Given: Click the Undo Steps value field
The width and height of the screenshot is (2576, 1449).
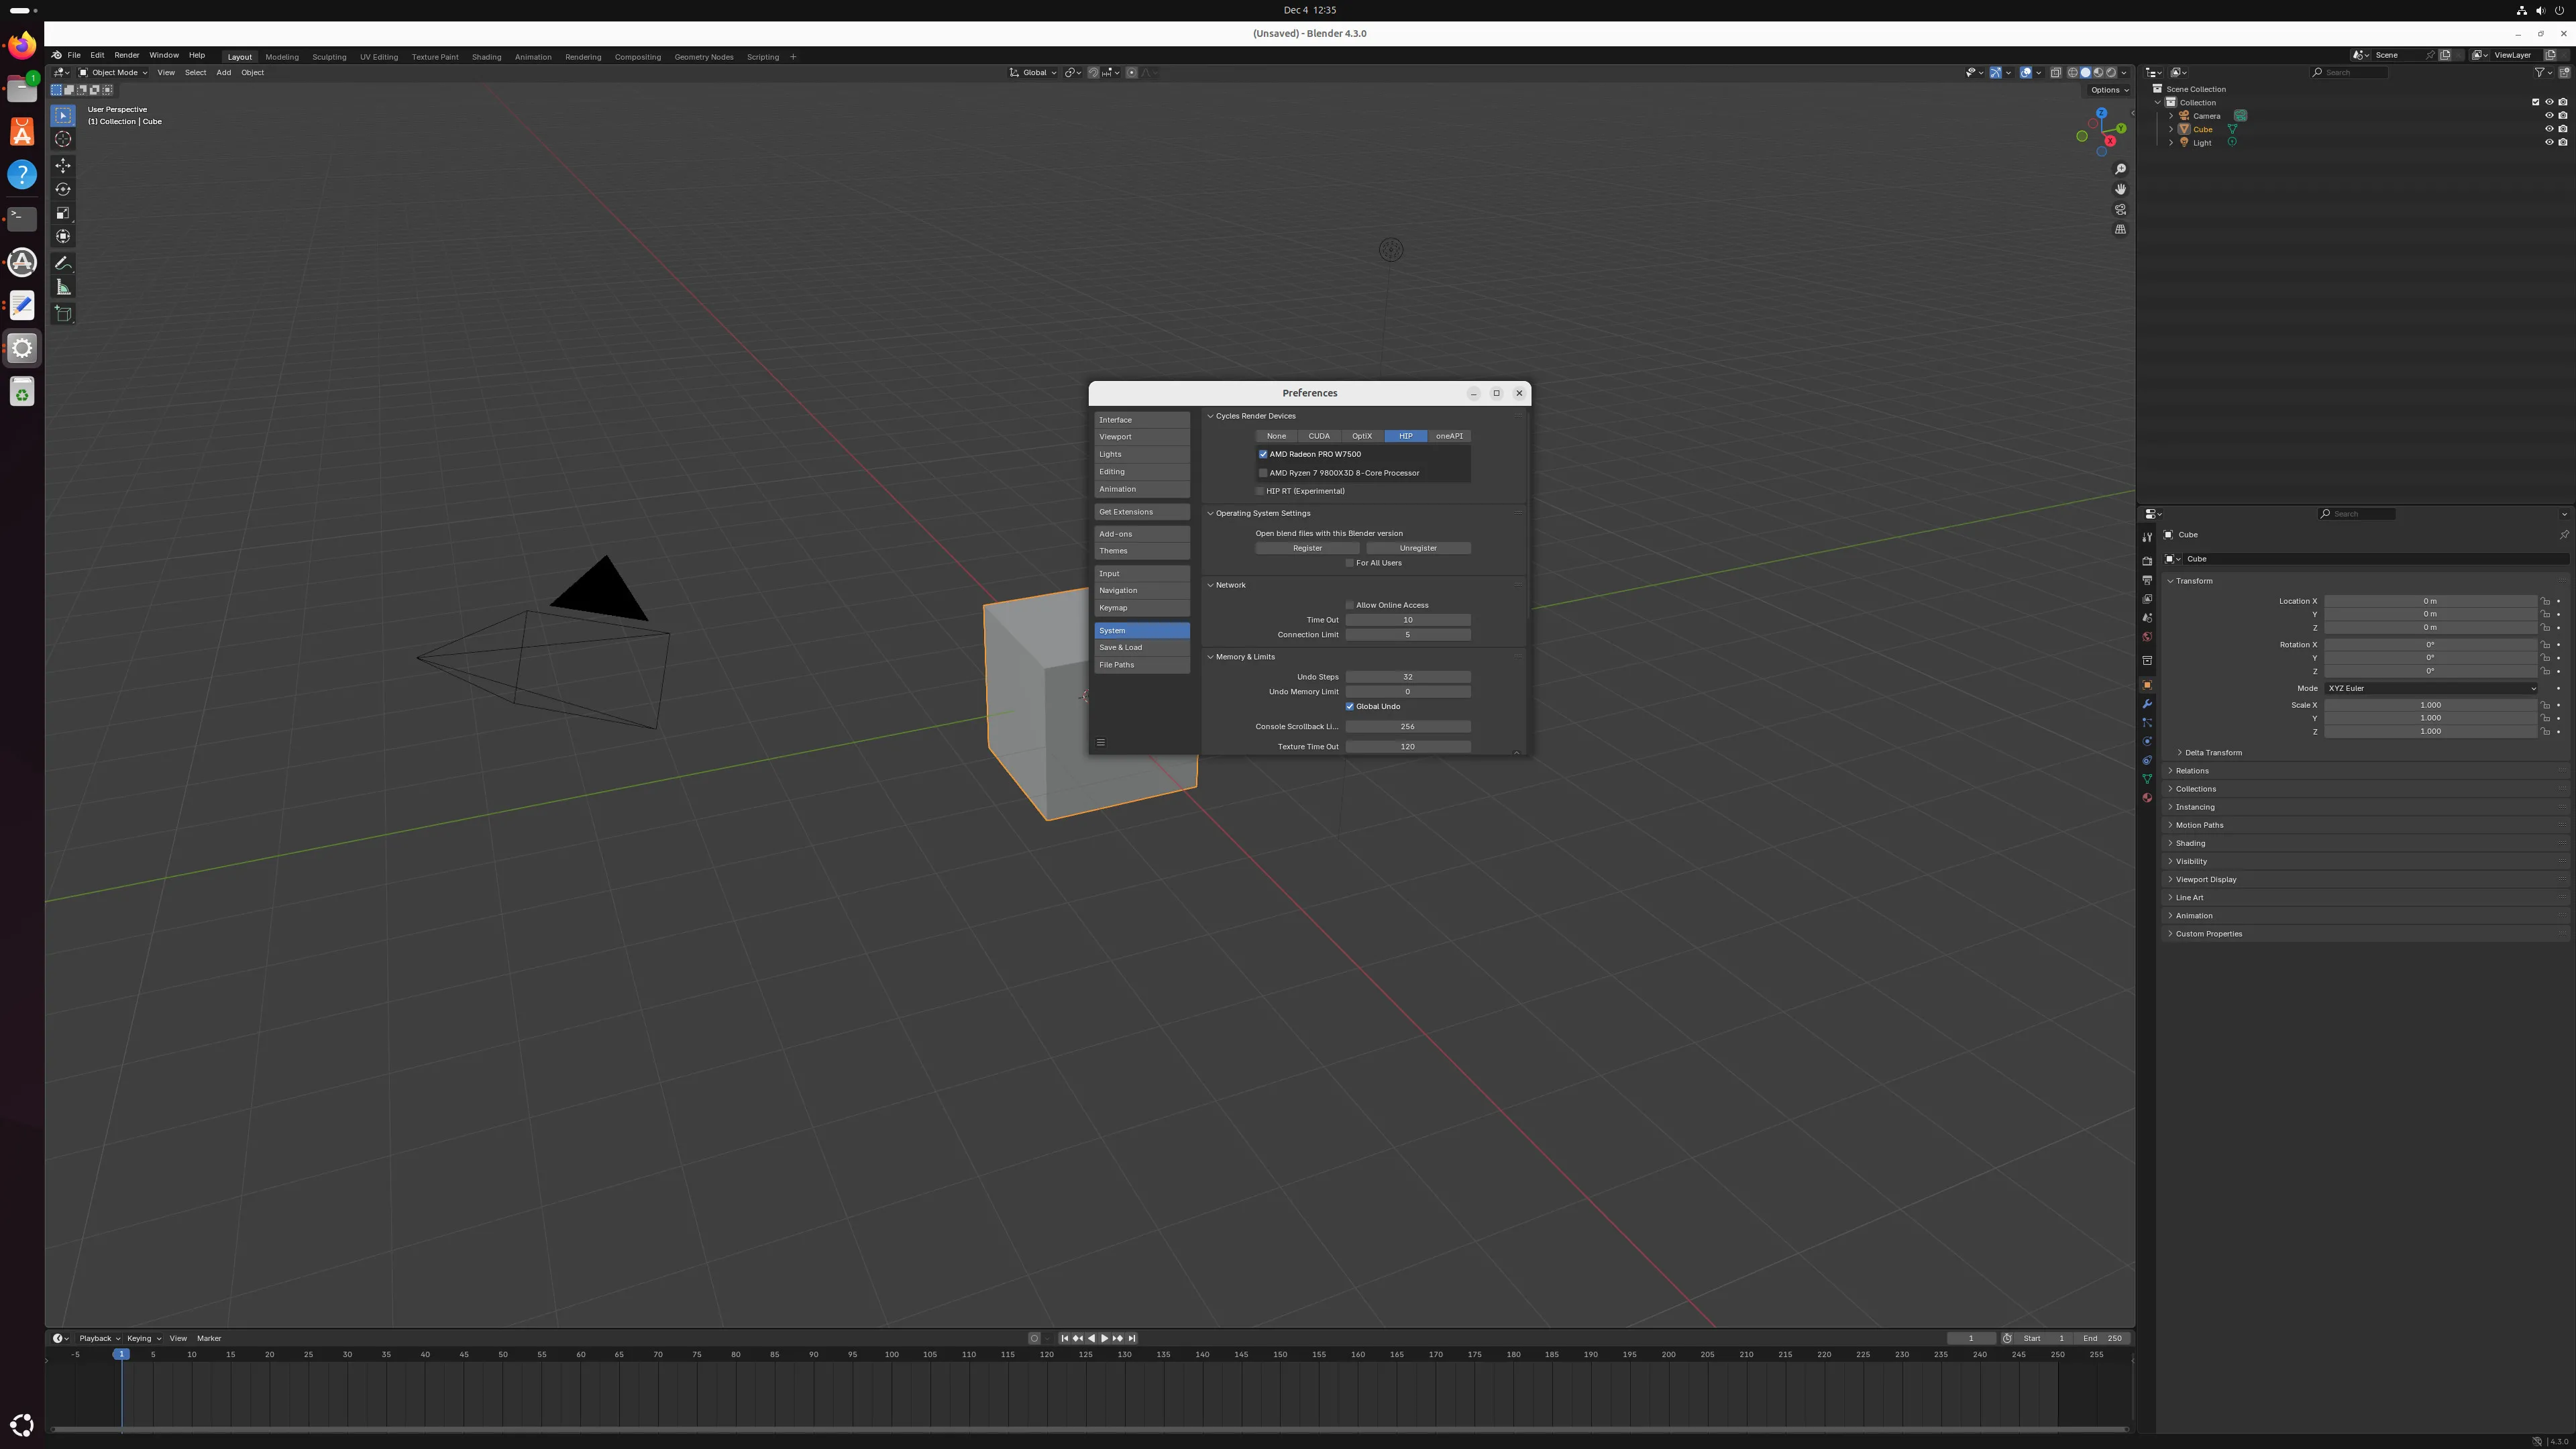Looking at the screenshot, I should tap(1408, 677).
